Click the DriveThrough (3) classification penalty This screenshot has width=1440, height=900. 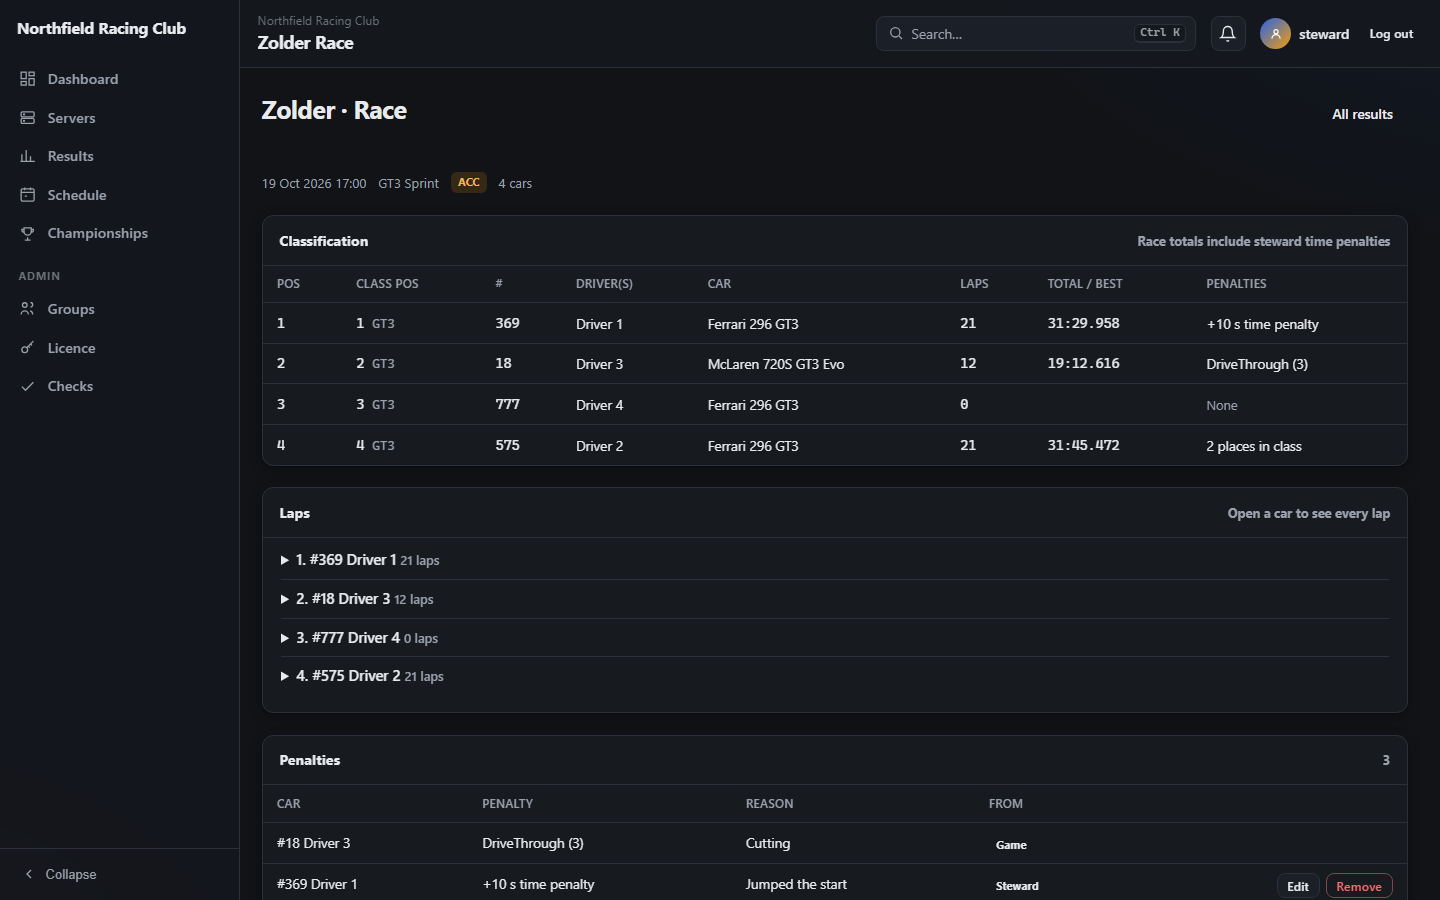pyautogui.click(x=1257, y=364)
